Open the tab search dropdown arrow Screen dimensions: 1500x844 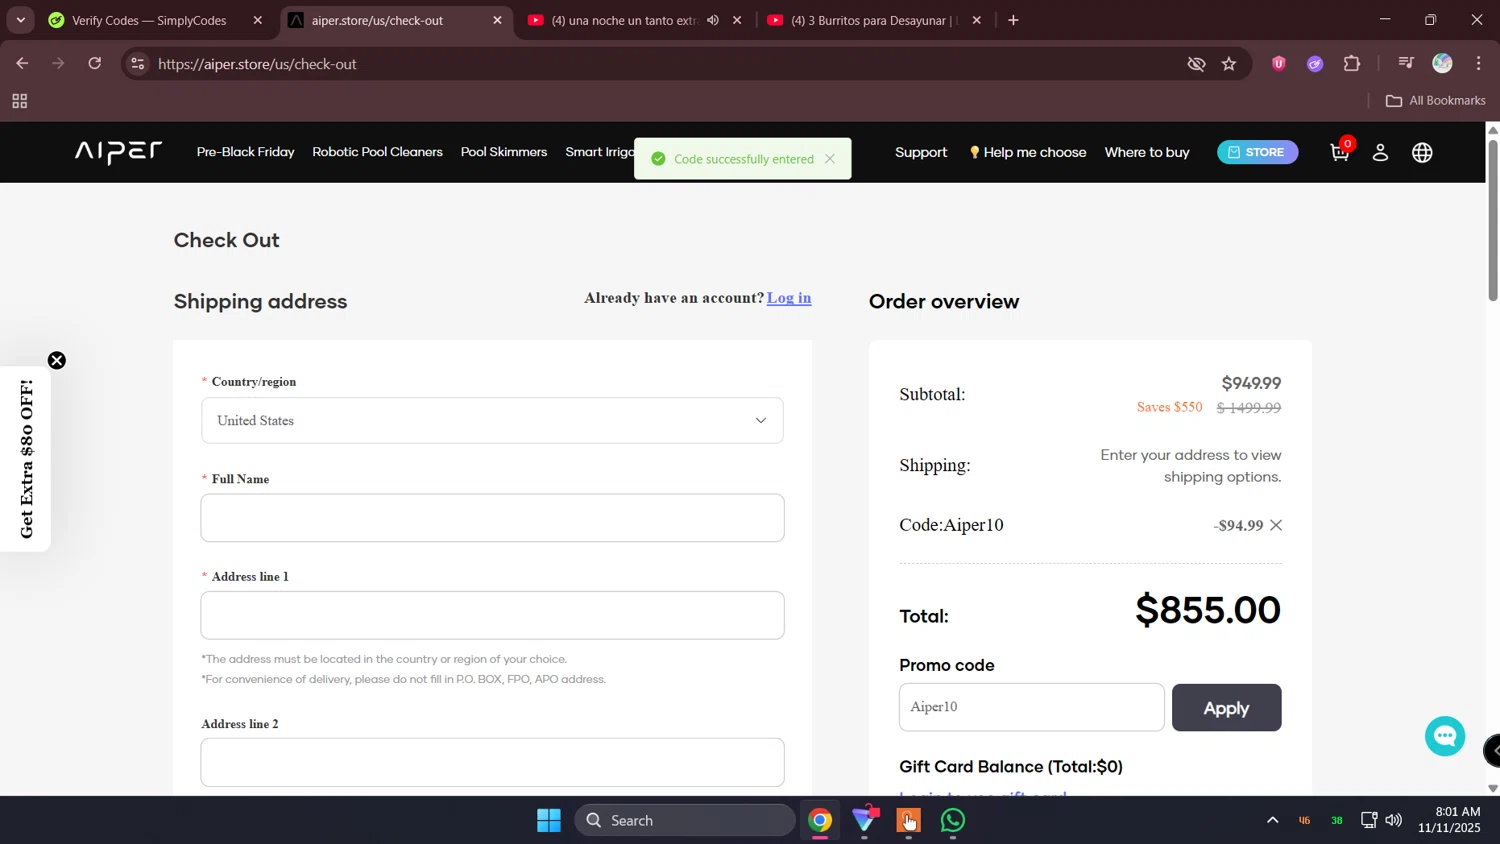(20, 20)
